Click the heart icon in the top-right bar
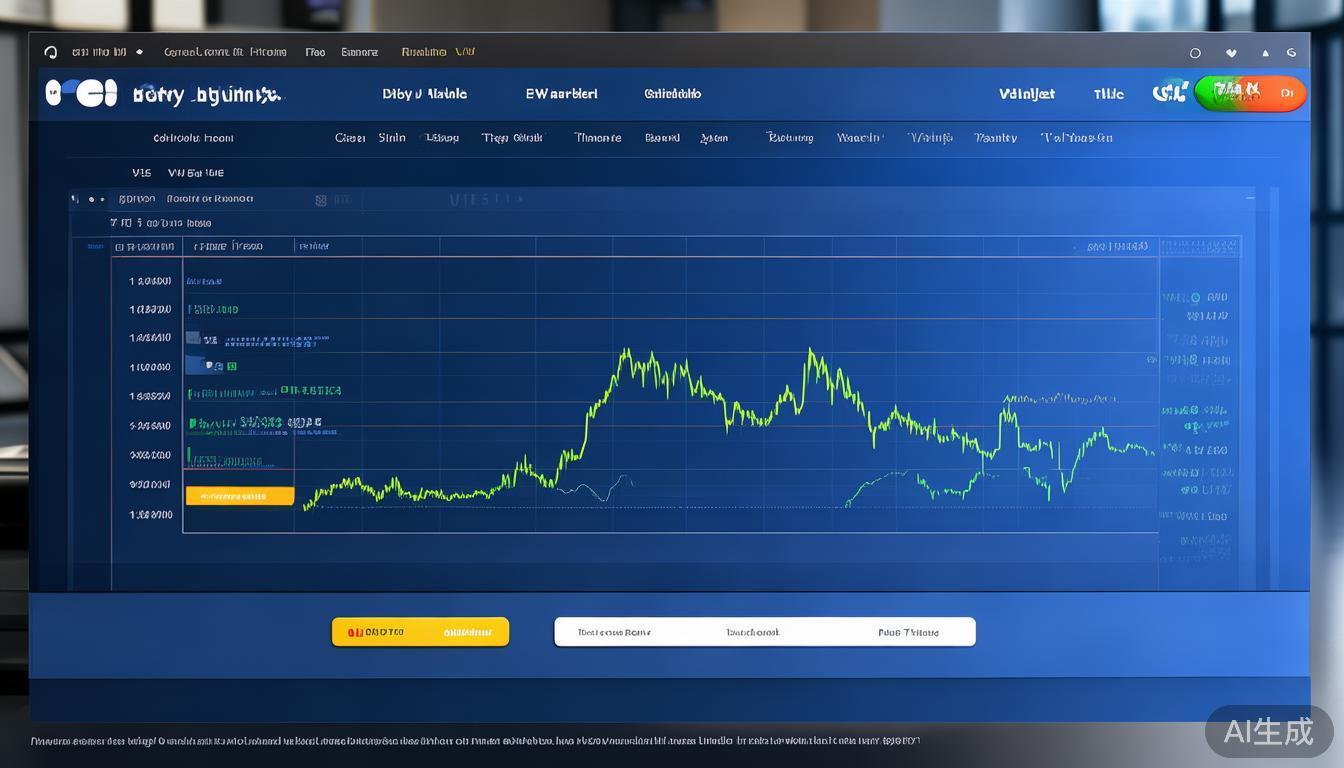Viewport: 1344px width, 768px height. (x=1231, y=53)
